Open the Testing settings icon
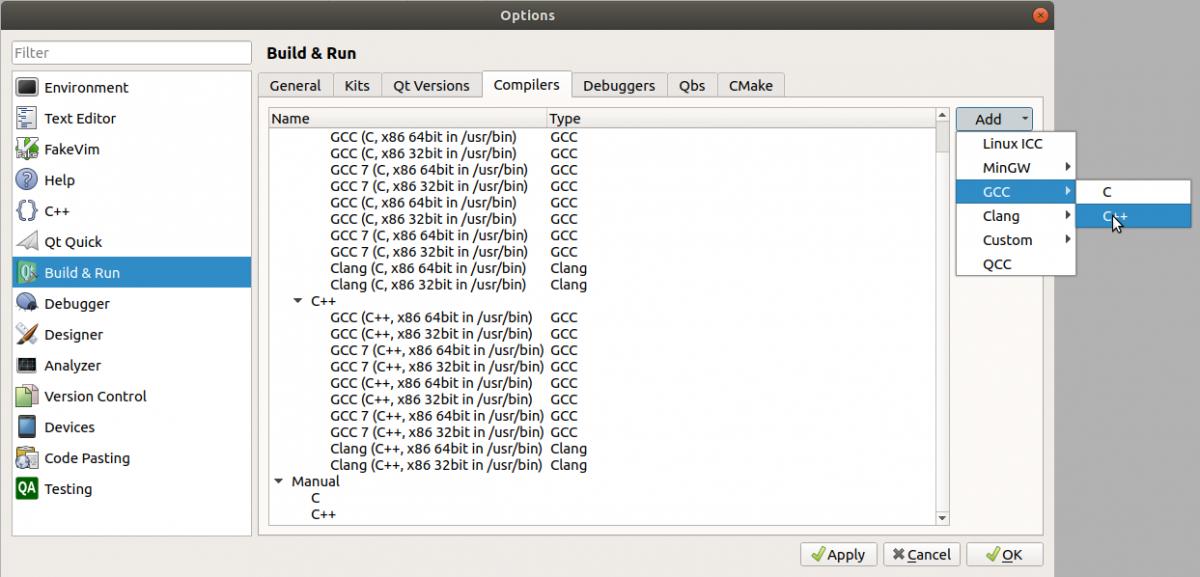The image size is (1200, 577). point(25,489)
